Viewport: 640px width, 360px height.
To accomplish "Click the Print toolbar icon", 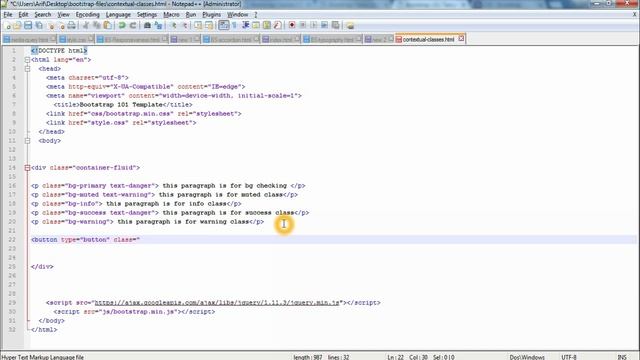I will pyautogui.click(x=71, y=25).
